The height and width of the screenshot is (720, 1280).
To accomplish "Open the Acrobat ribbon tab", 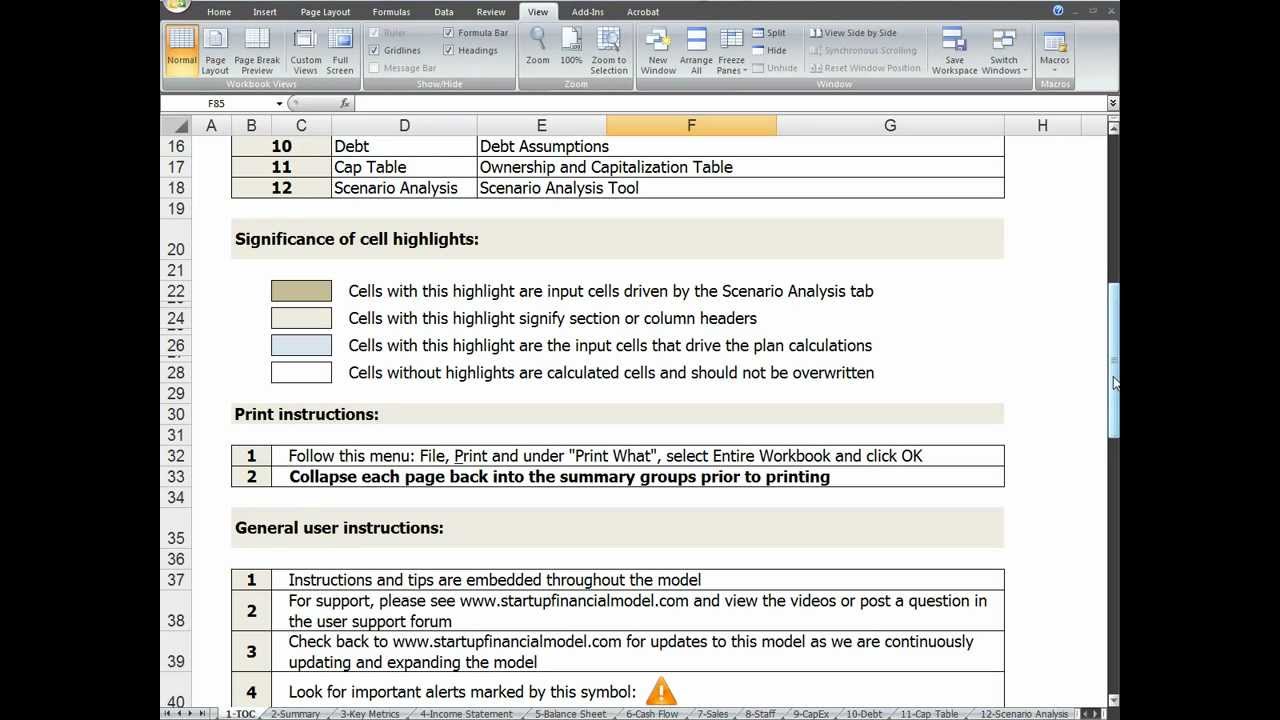I will (643, 12).
